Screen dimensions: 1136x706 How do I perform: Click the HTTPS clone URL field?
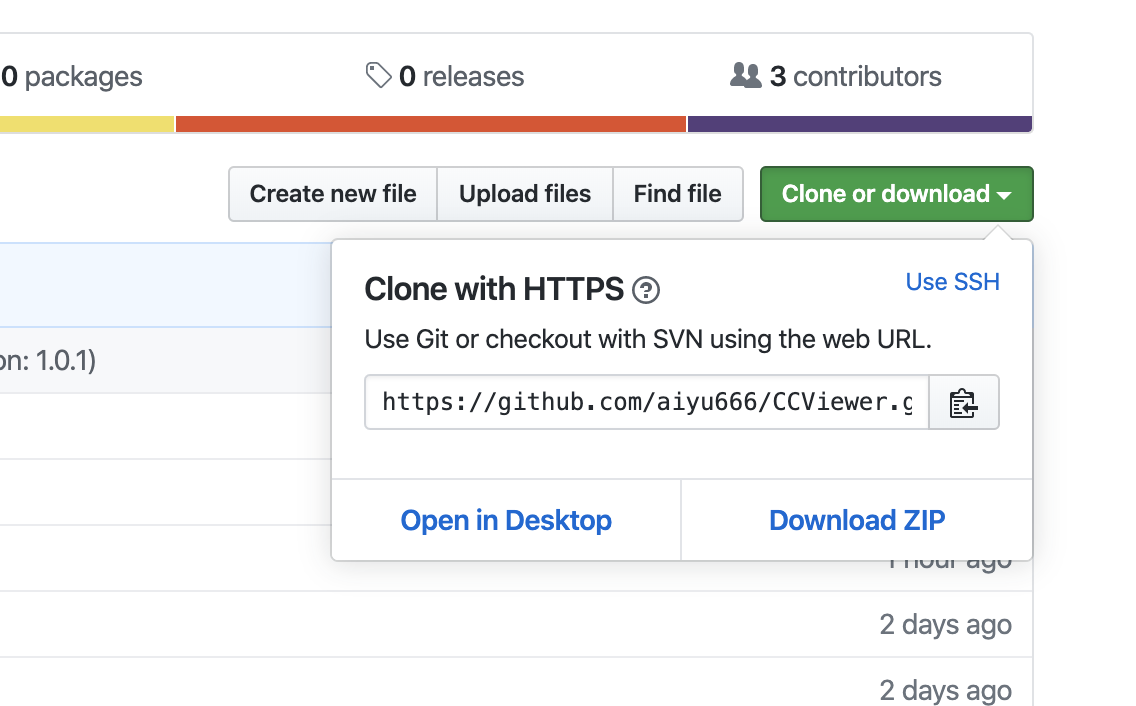pos(646,403)
